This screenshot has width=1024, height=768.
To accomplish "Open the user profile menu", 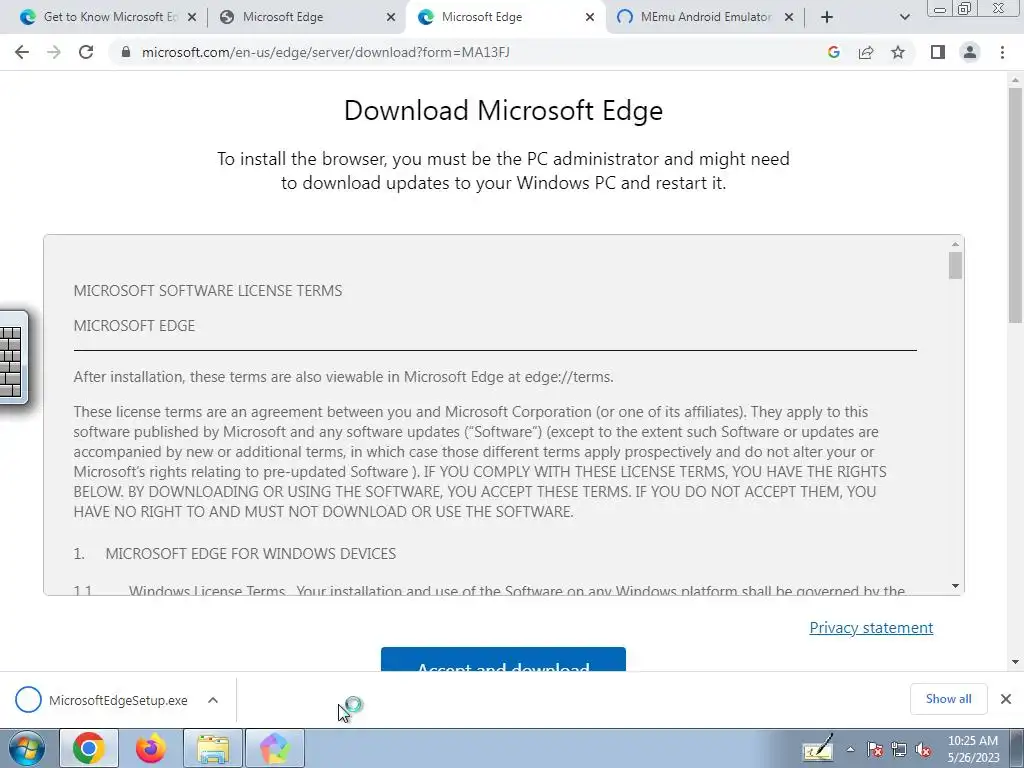I will [x=970, y=52].
